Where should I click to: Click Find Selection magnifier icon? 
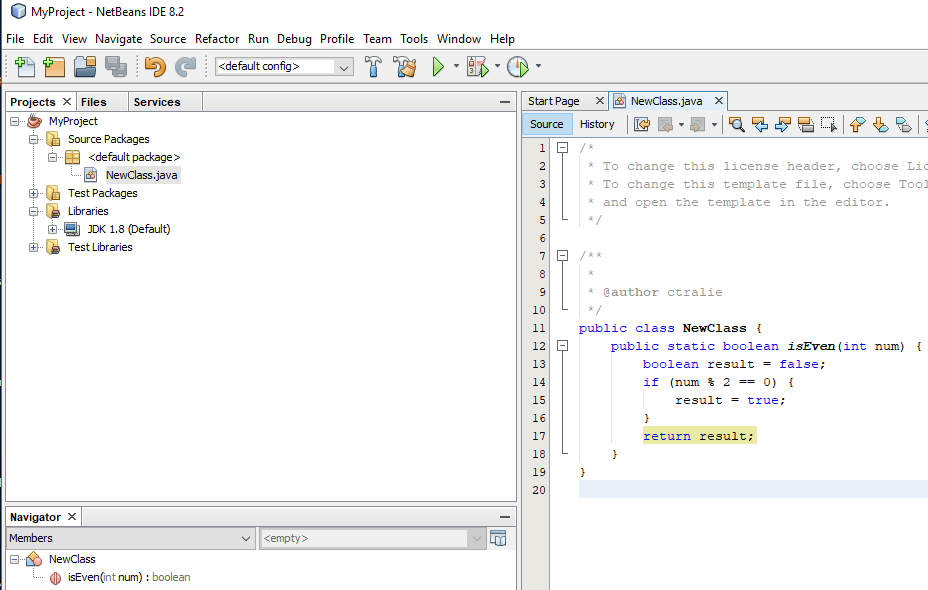coord(736,124)
